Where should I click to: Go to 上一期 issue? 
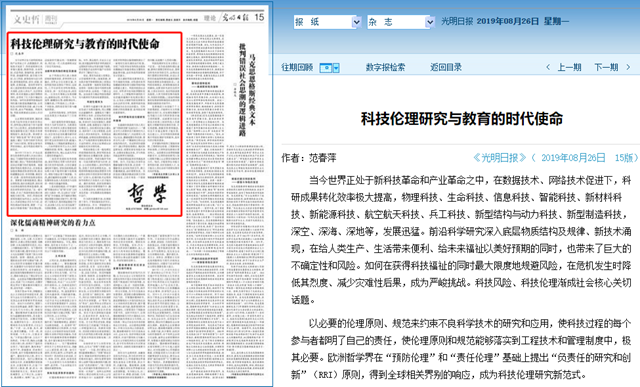click(569, 67)
